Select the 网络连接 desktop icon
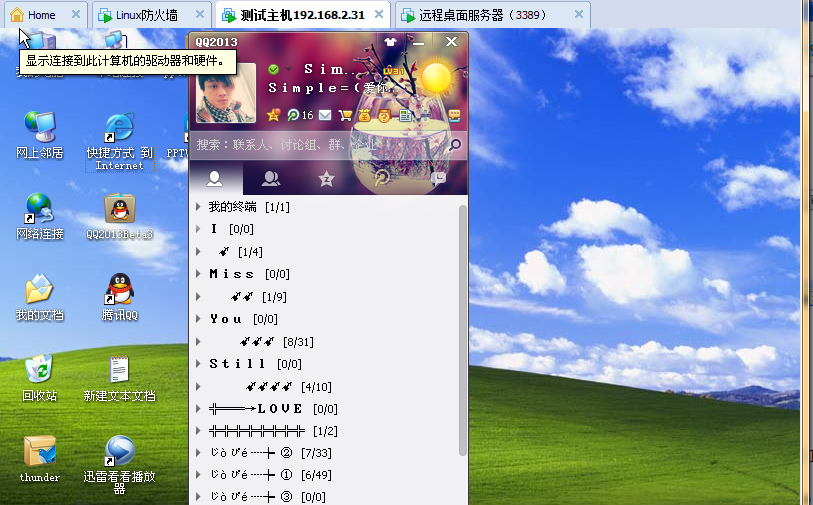Image resolution: width=813 pixels, height=505 pixels. [39, 217]
